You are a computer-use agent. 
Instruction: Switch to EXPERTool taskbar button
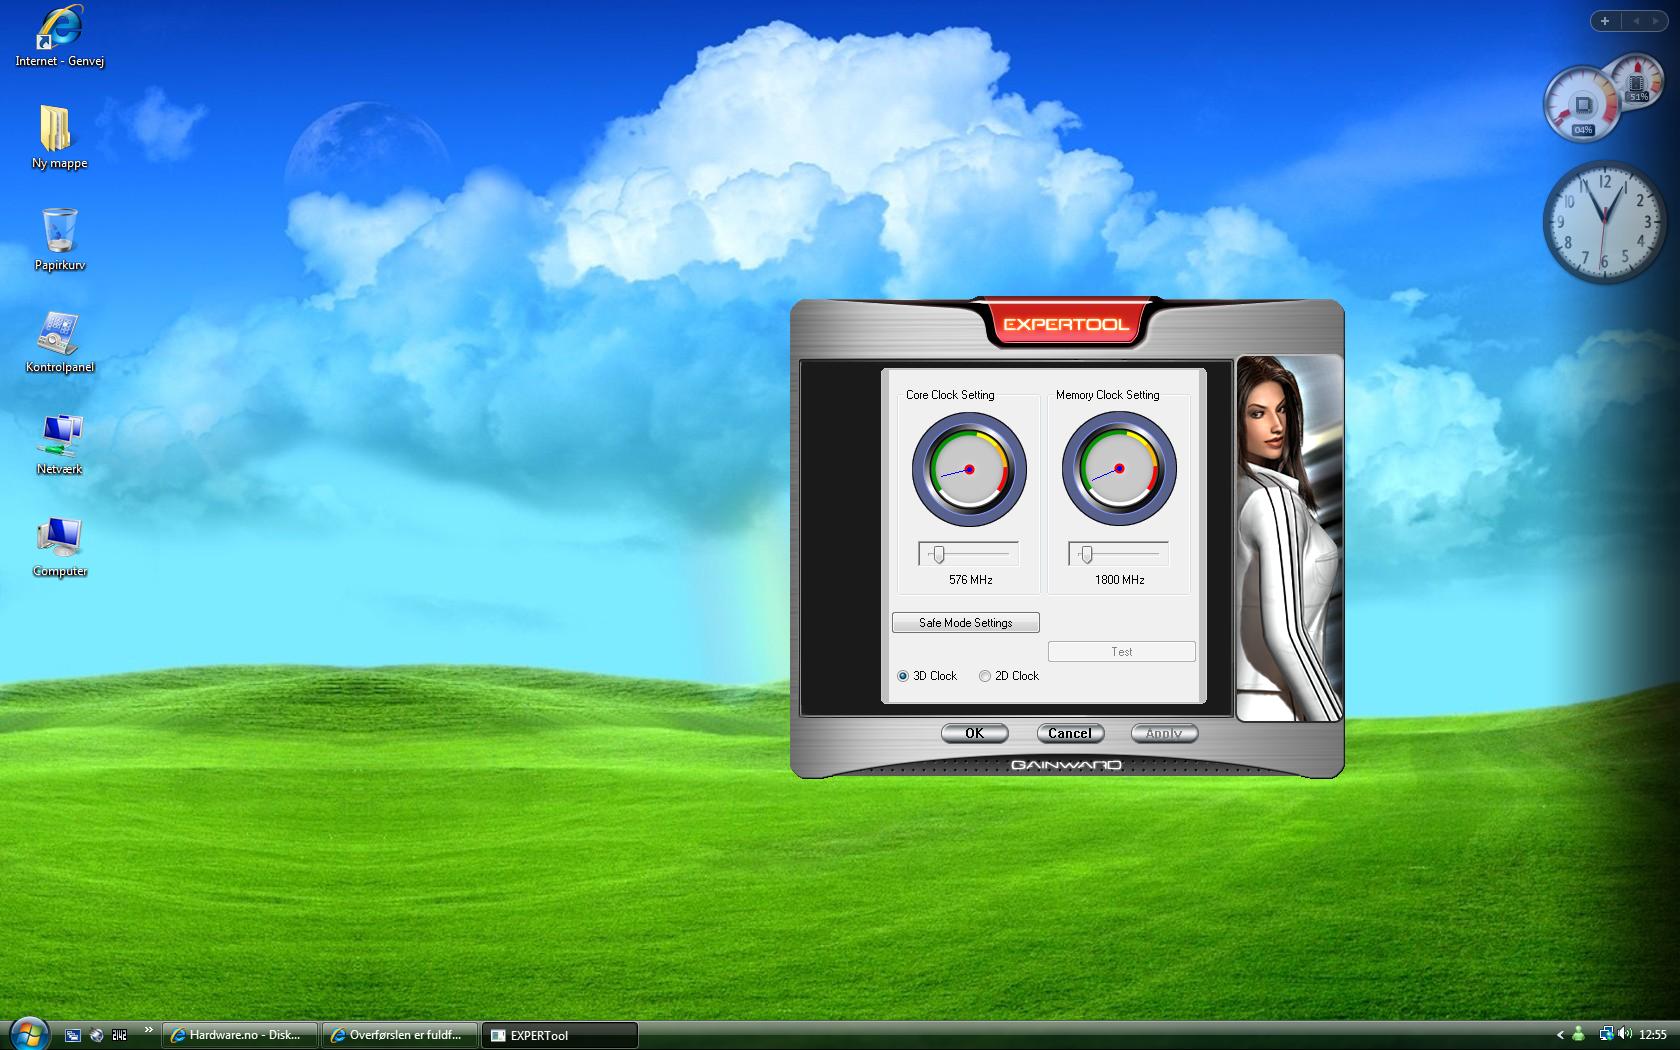pos(560,1035)
